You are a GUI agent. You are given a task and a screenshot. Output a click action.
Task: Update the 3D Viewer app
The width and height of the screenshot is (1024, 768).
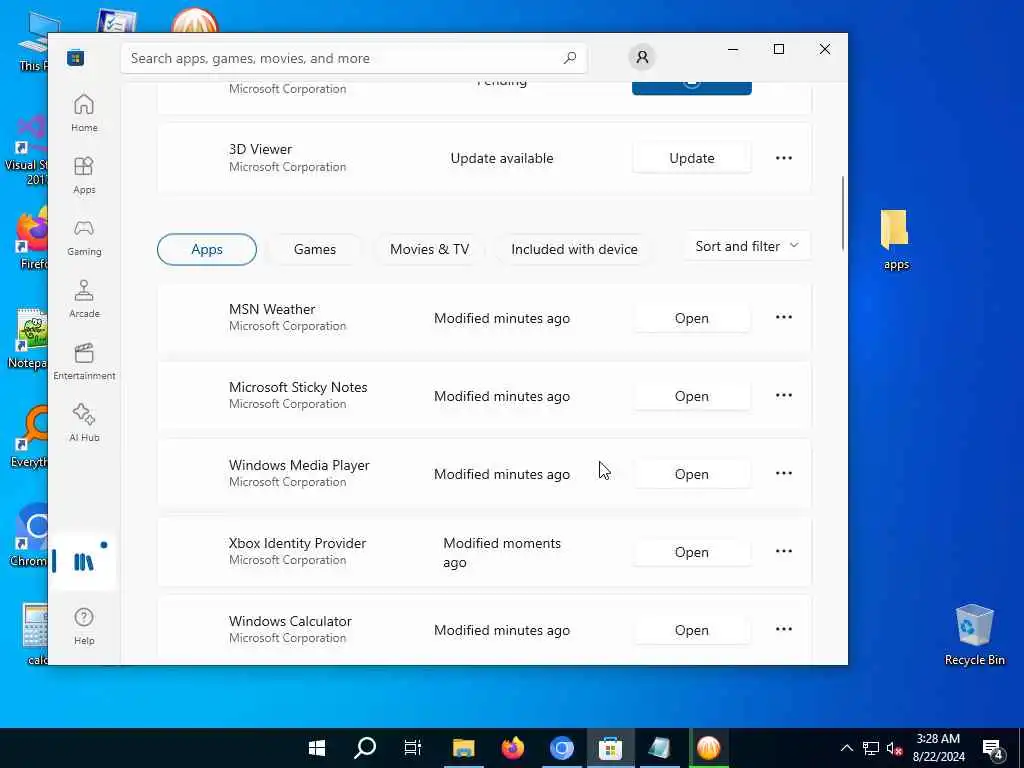pyautogui.click(x=692, y=158)
